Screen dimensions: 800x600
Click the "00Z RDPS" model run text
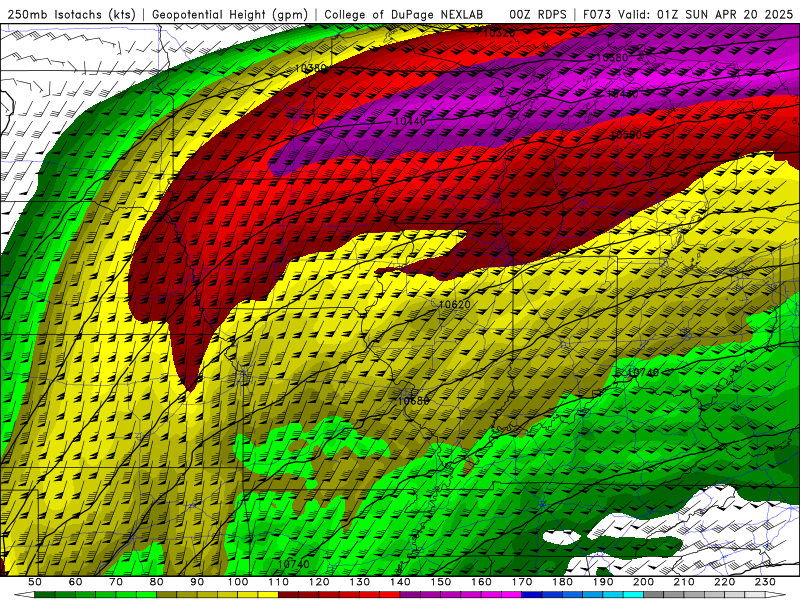pyautogui.click(x=538, y=15)
